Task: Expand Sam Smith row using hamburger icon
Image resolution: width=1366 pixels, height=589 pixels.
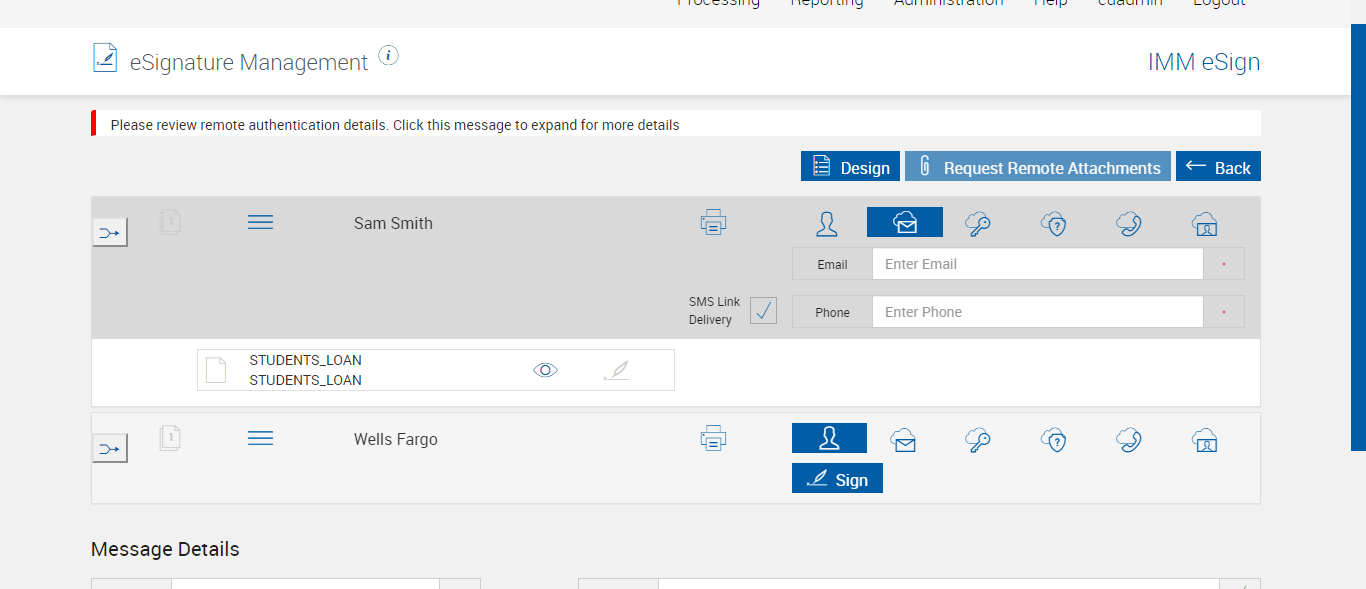Action: point(260,222)
